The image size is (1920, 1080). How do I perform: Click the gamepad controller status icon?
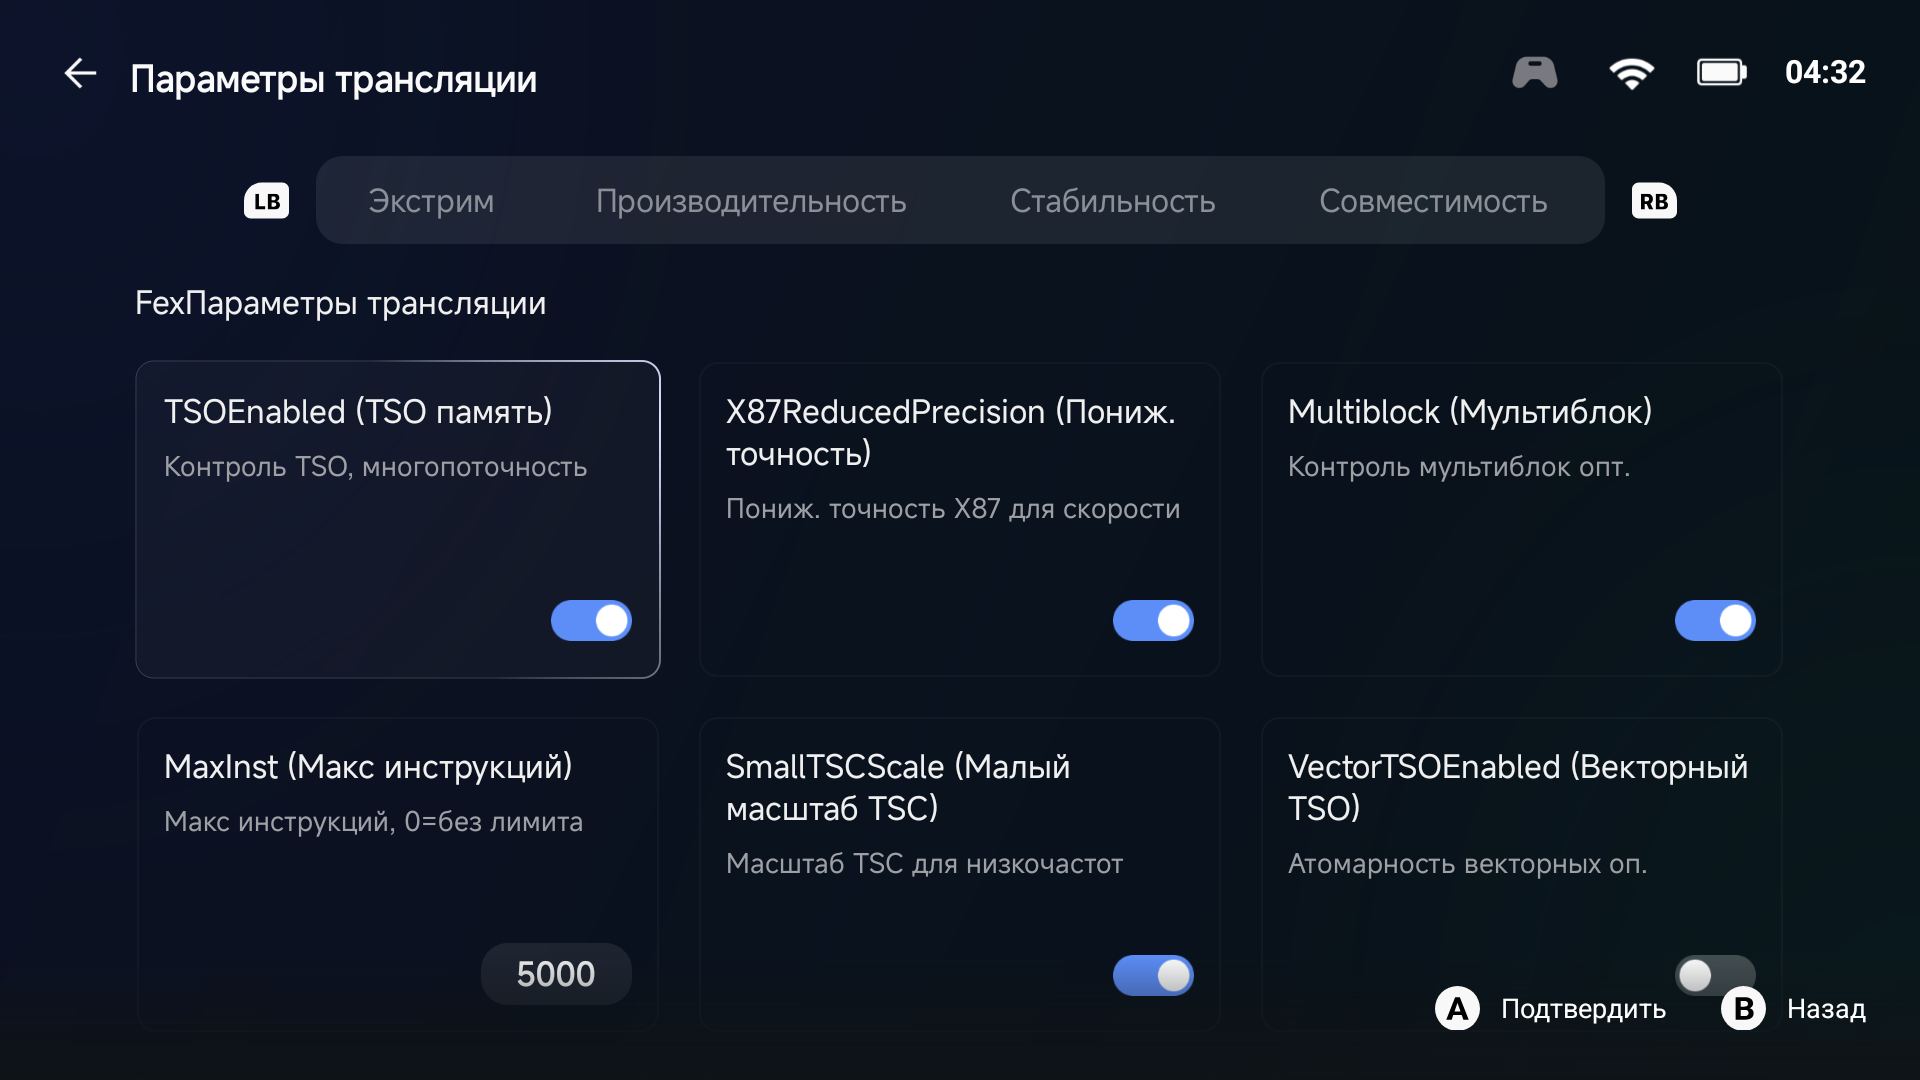[1534, 73]
